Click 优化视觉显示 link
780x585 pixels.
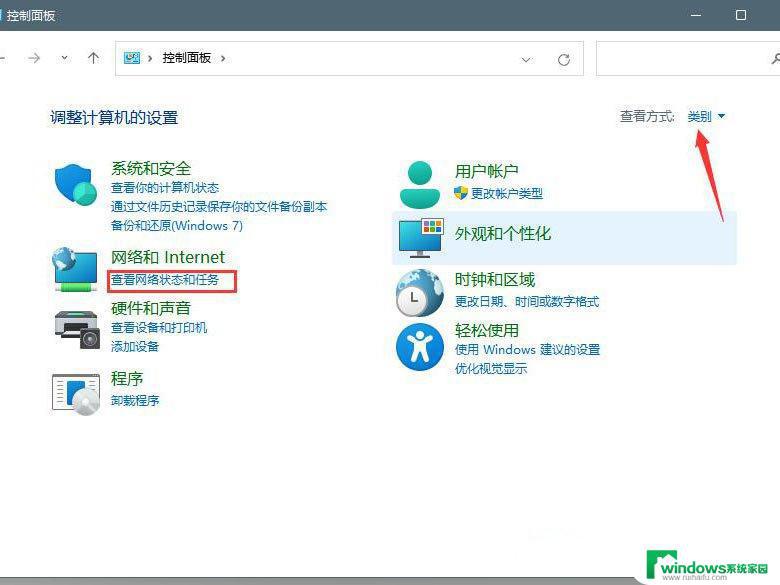point(490,369)
